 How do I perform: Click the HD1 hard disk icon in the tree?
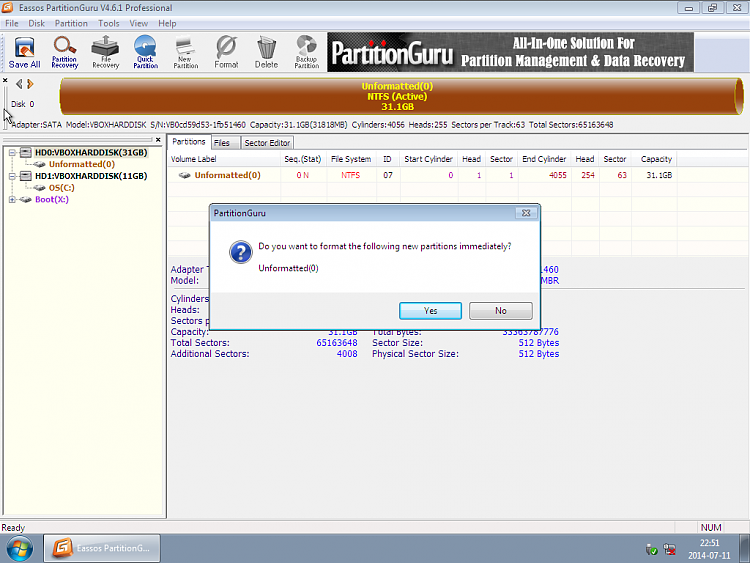pyautogui.click(x=26, y=176)
